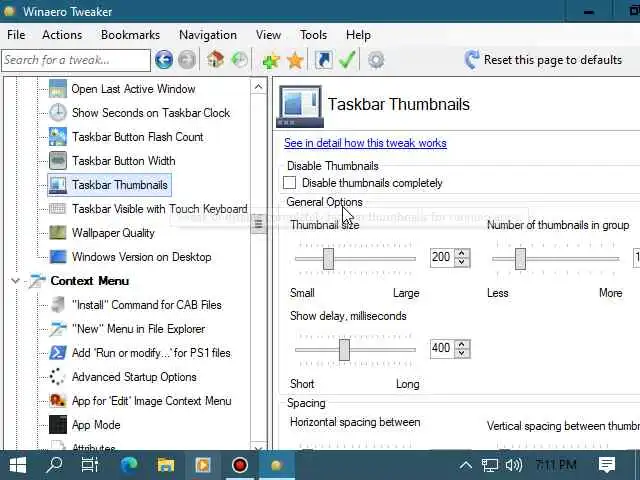Select App for 'Edit' Image Context Menu

pos(151,401)
